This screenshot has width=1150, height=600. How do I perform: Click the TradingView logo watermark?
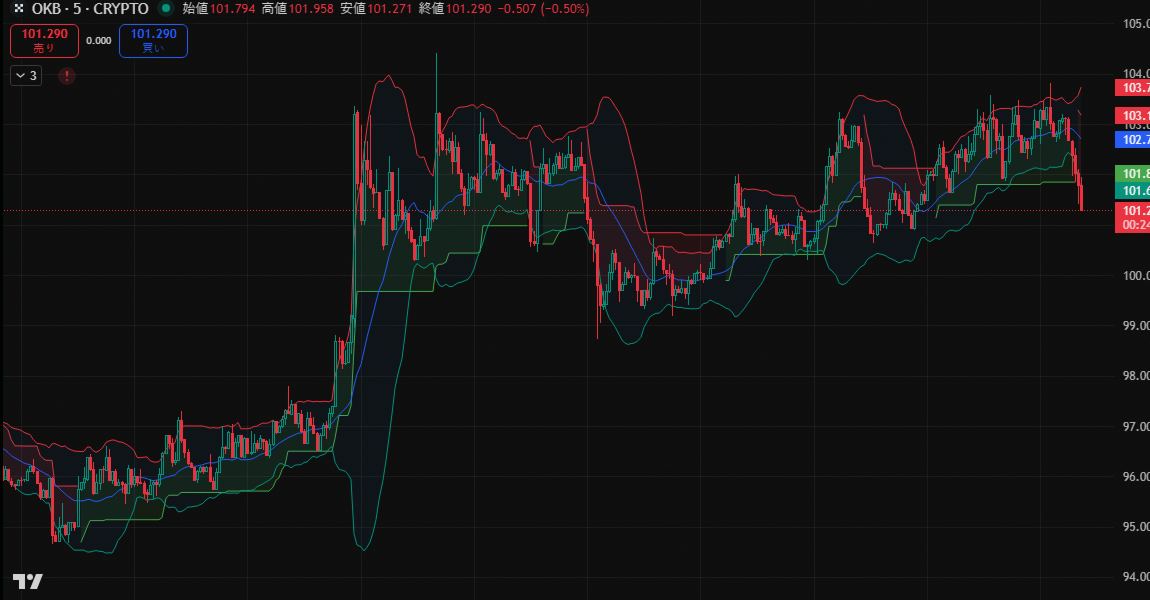tap(30, 581)
